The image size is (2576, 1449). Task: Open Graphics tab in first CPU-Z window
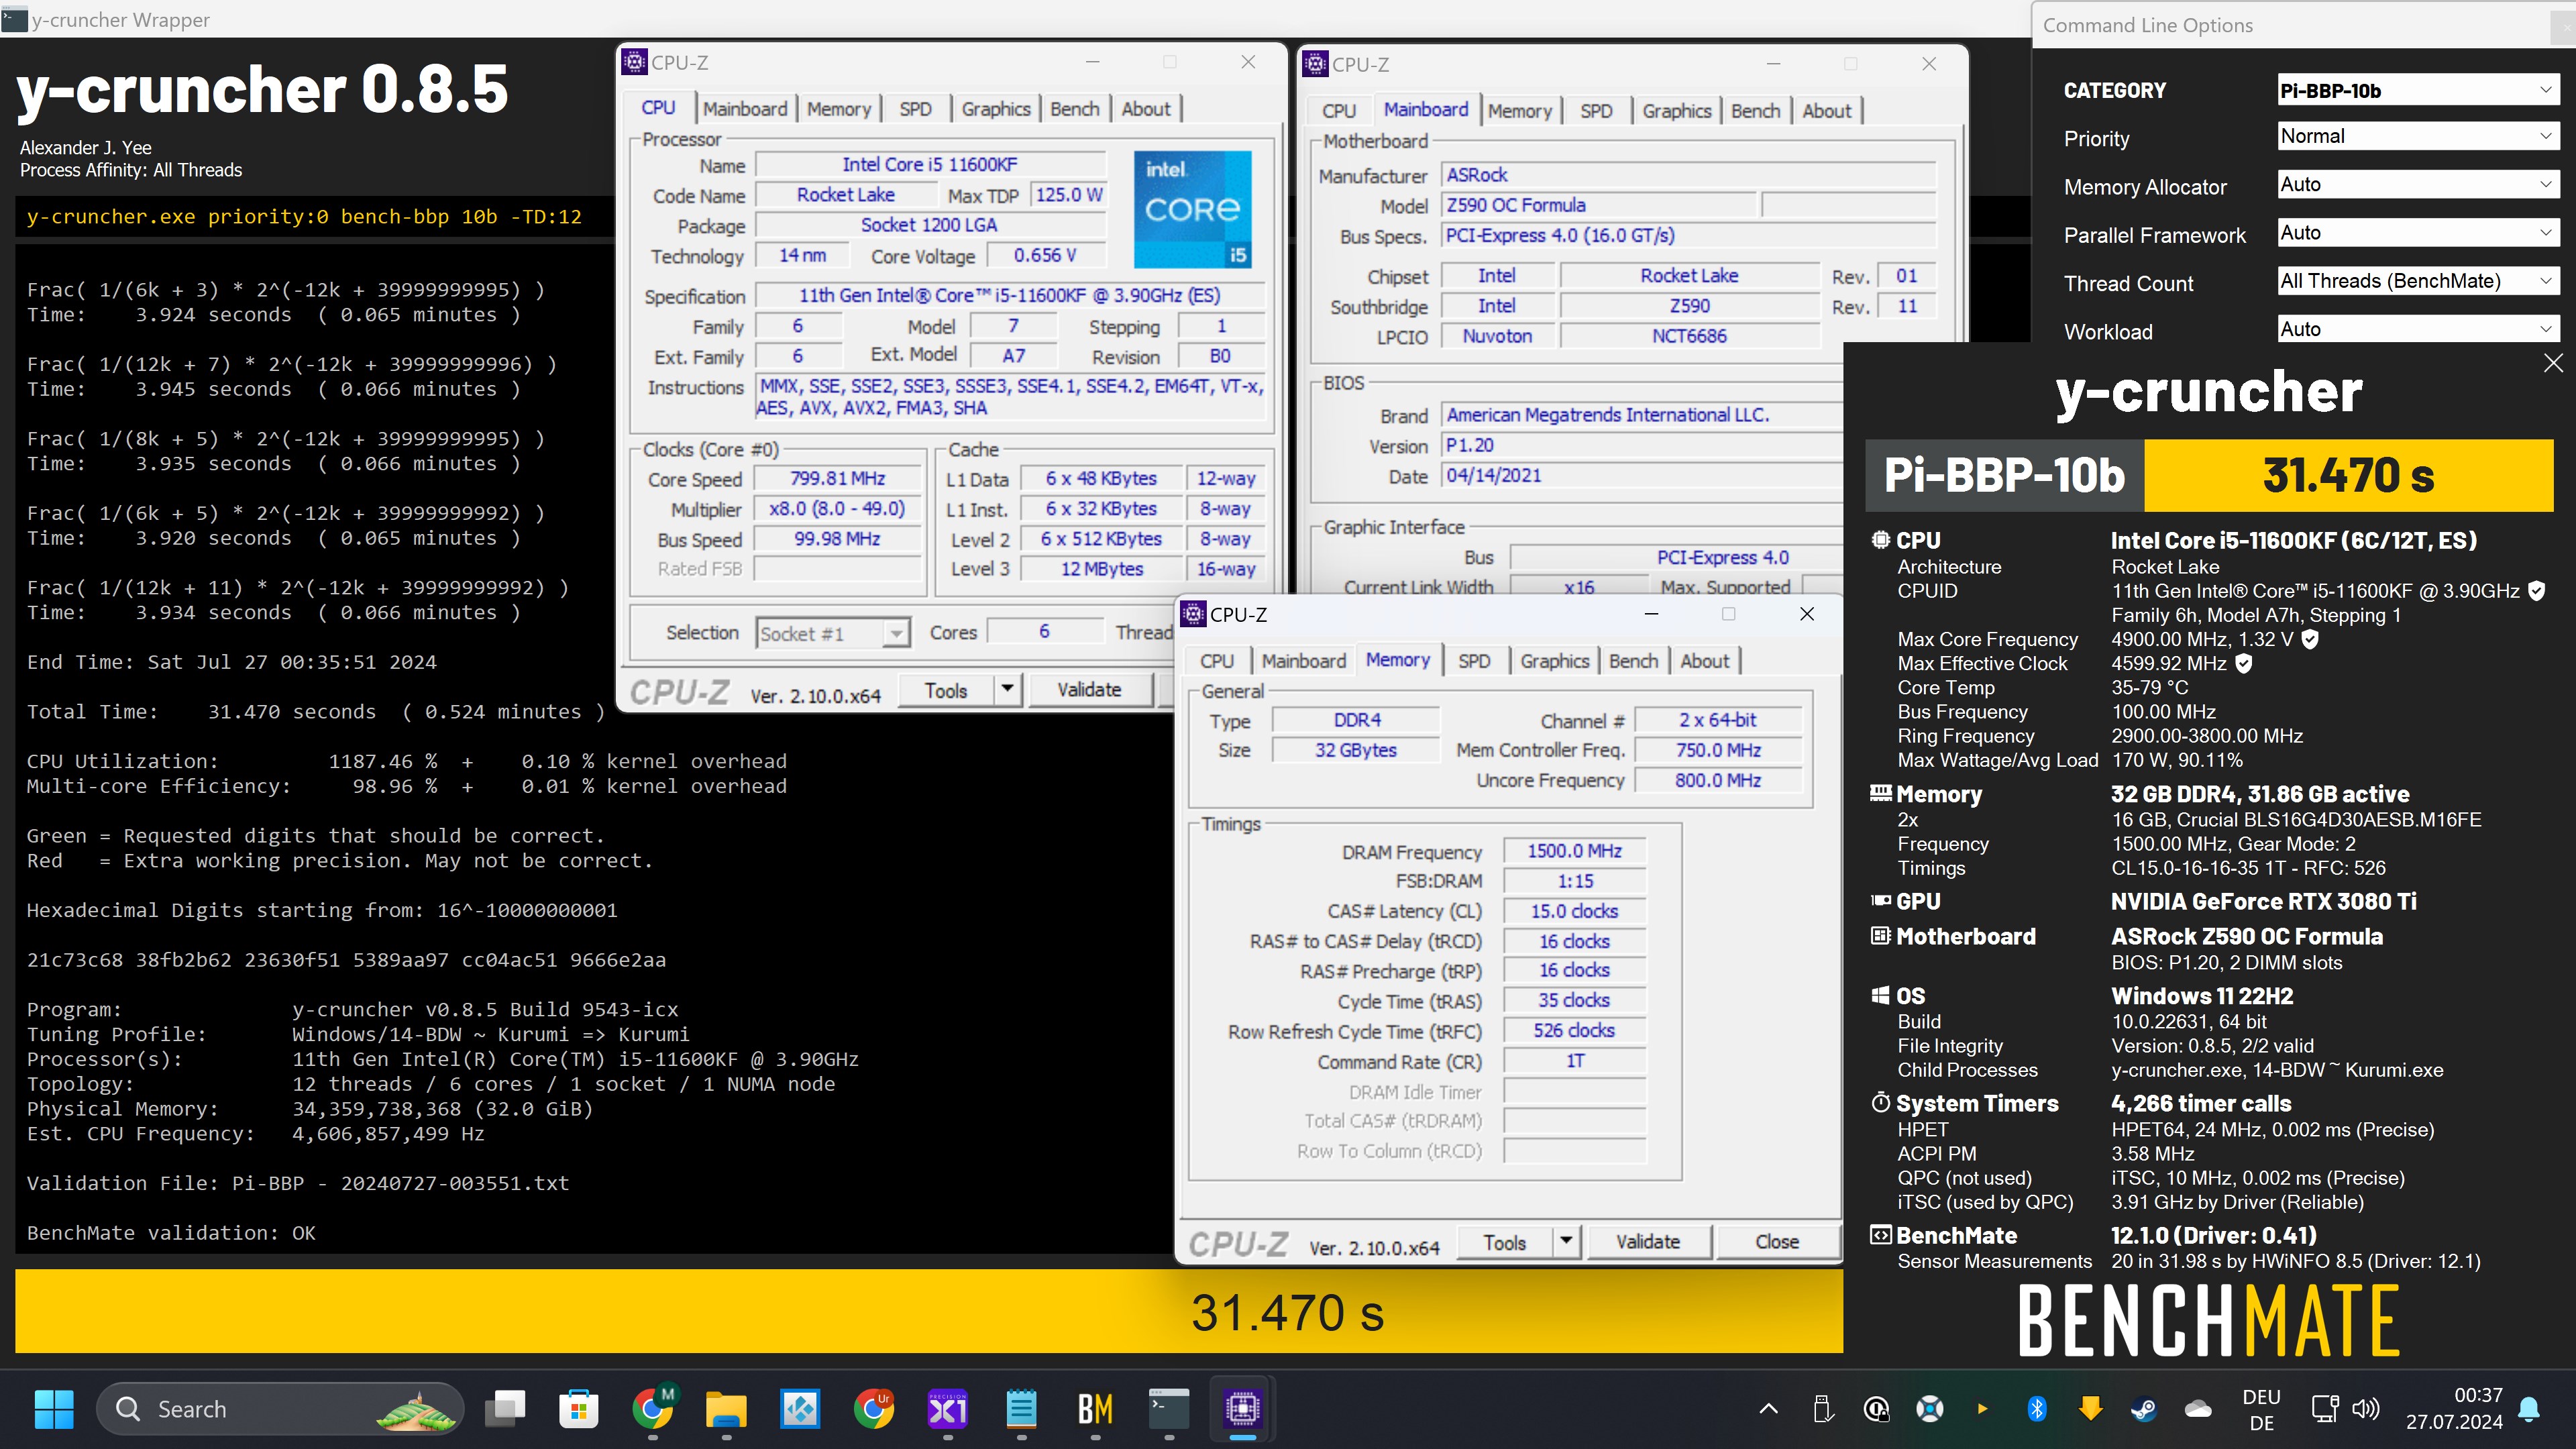tap(995, 109)
